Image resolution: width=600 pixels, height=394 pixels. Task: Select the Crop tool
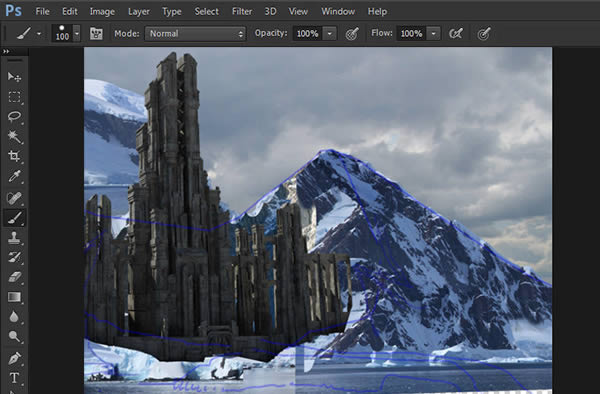[14, 156]
